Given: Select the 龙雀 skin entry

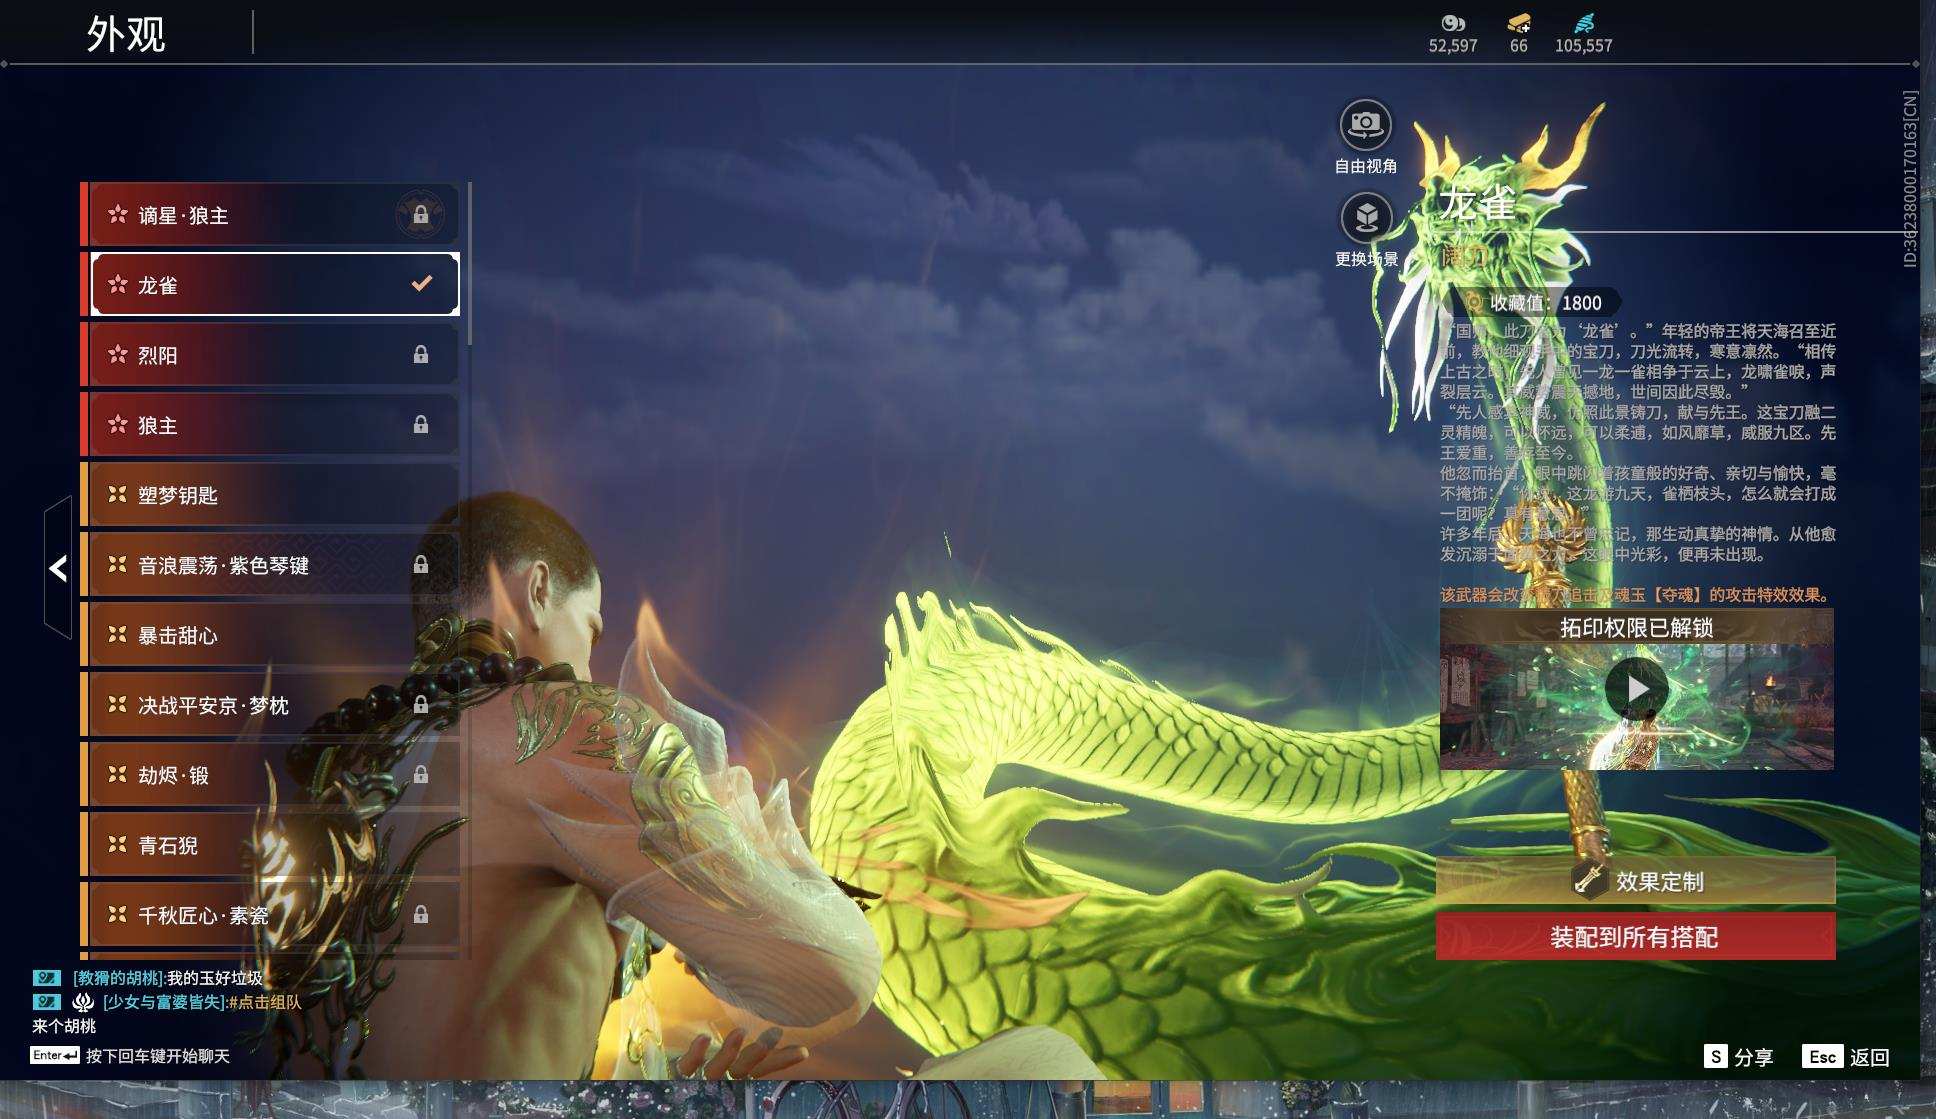Looking at the screenshot, I should click(x=270, y=285).
